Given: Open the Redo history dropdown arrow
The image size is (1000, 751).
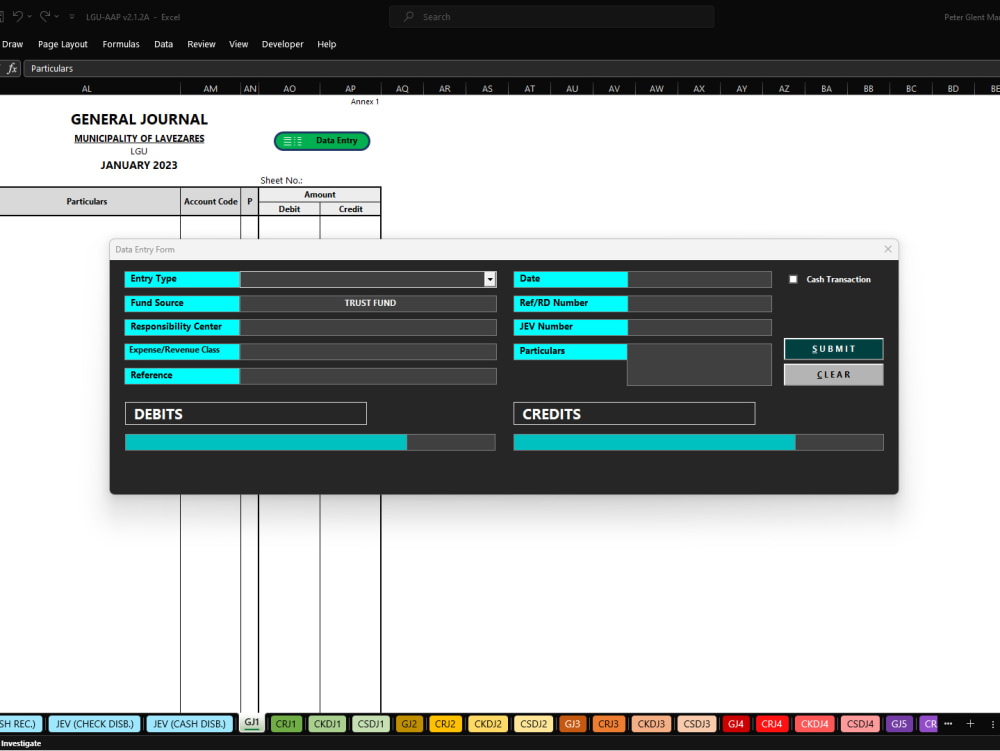Looking at the screenshot, I should pyautogui.click(x=57, y=17).
